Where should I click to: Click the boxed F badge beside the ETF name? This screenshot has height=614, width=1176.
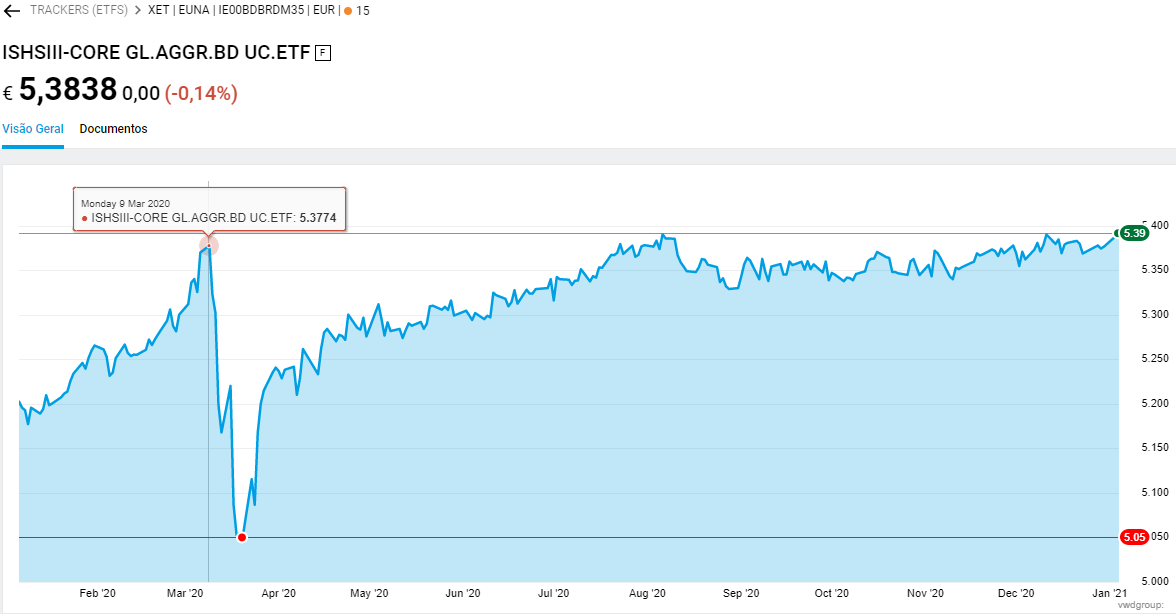tap(322, 53)
